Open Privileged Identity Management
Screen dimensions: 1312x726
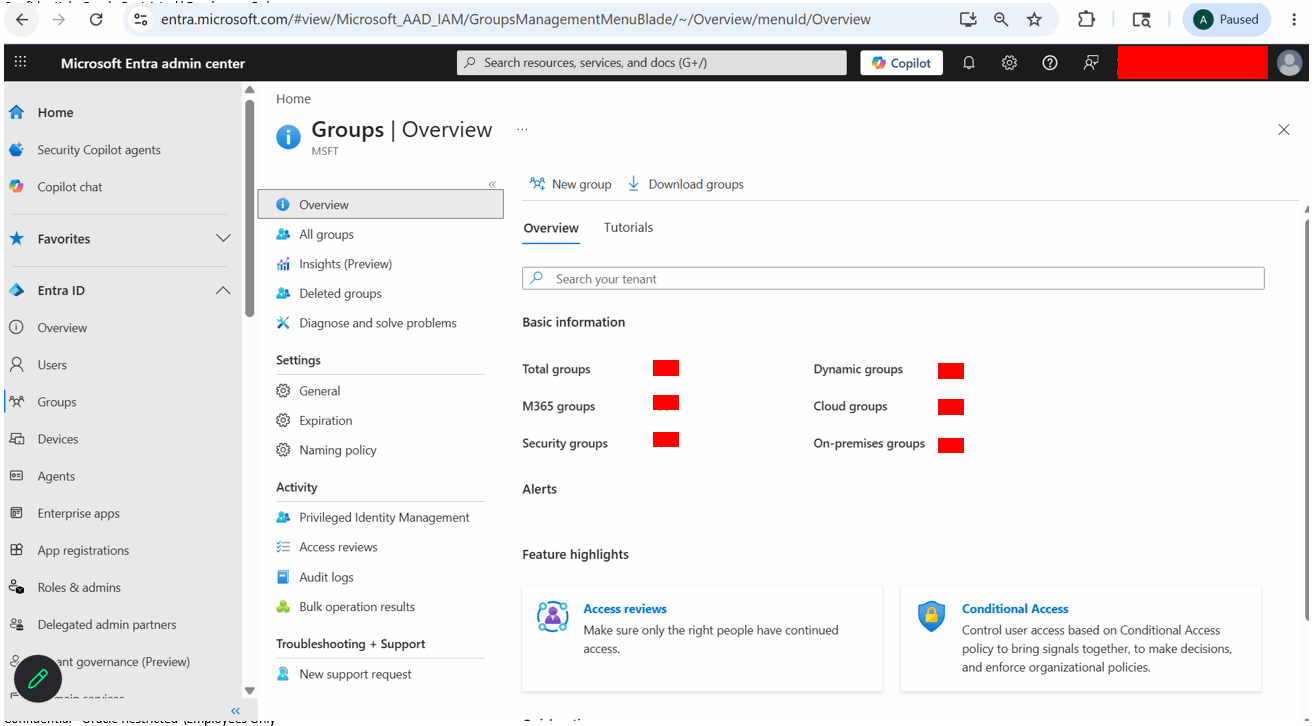(384, 518)
